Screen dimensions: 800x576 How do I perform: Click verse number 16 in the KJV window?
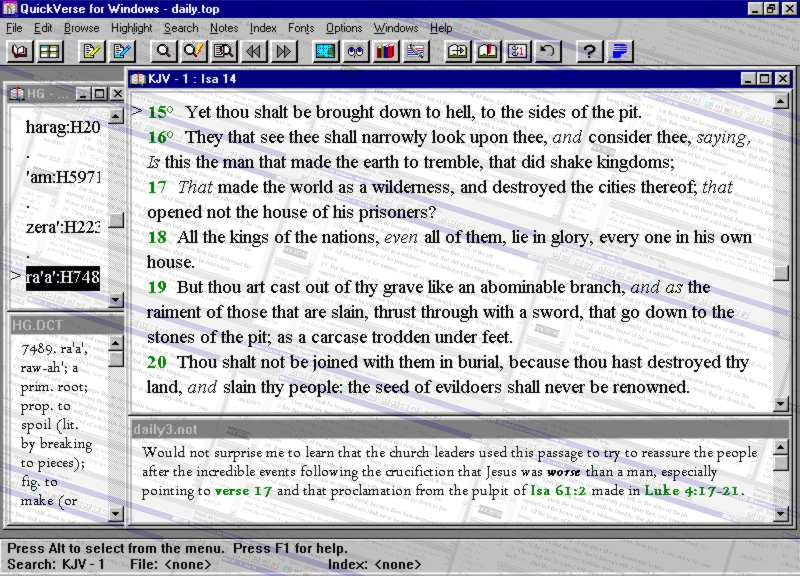(157, 137)
